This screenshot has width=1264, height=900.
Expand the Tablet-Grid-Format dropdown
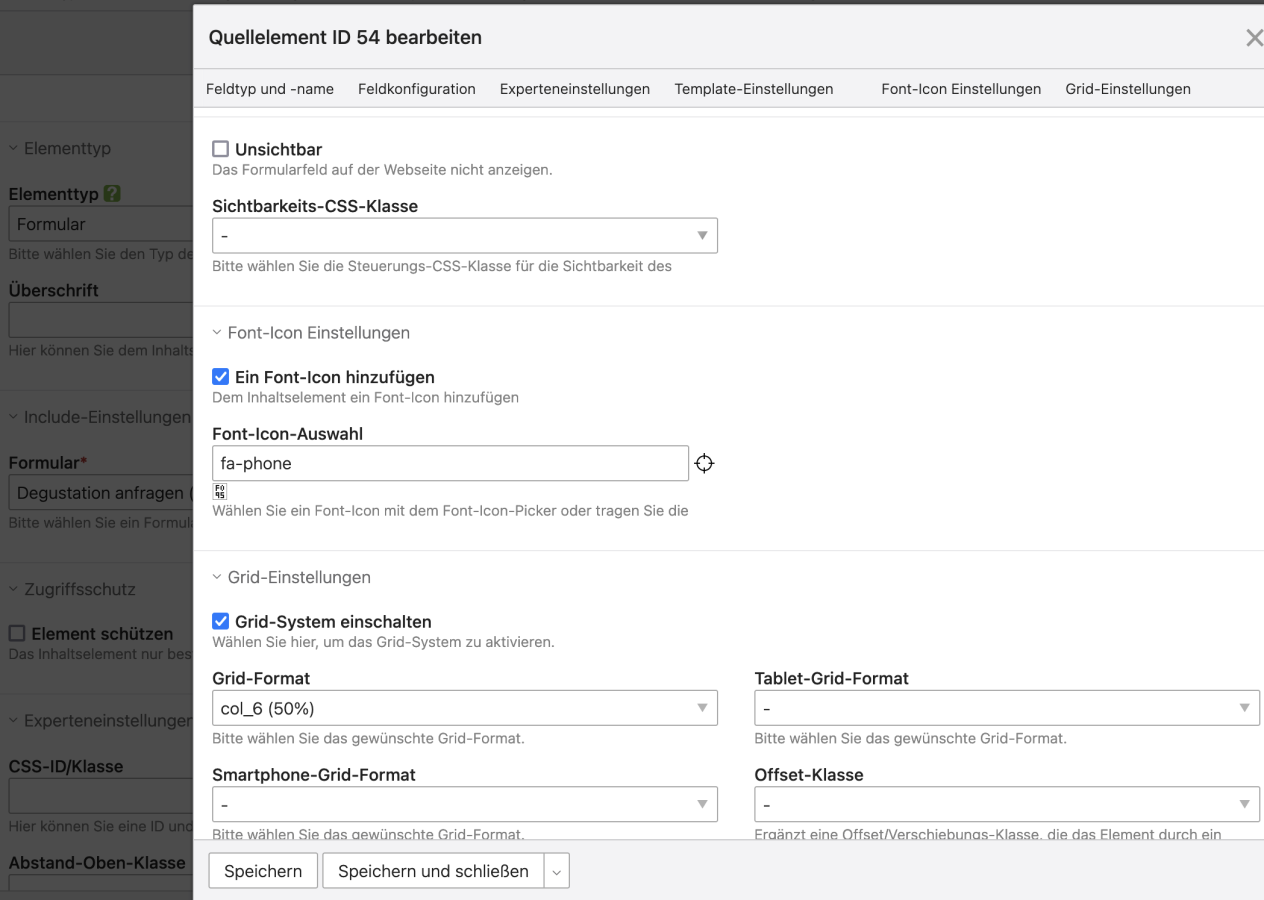tap(1006, 708)
